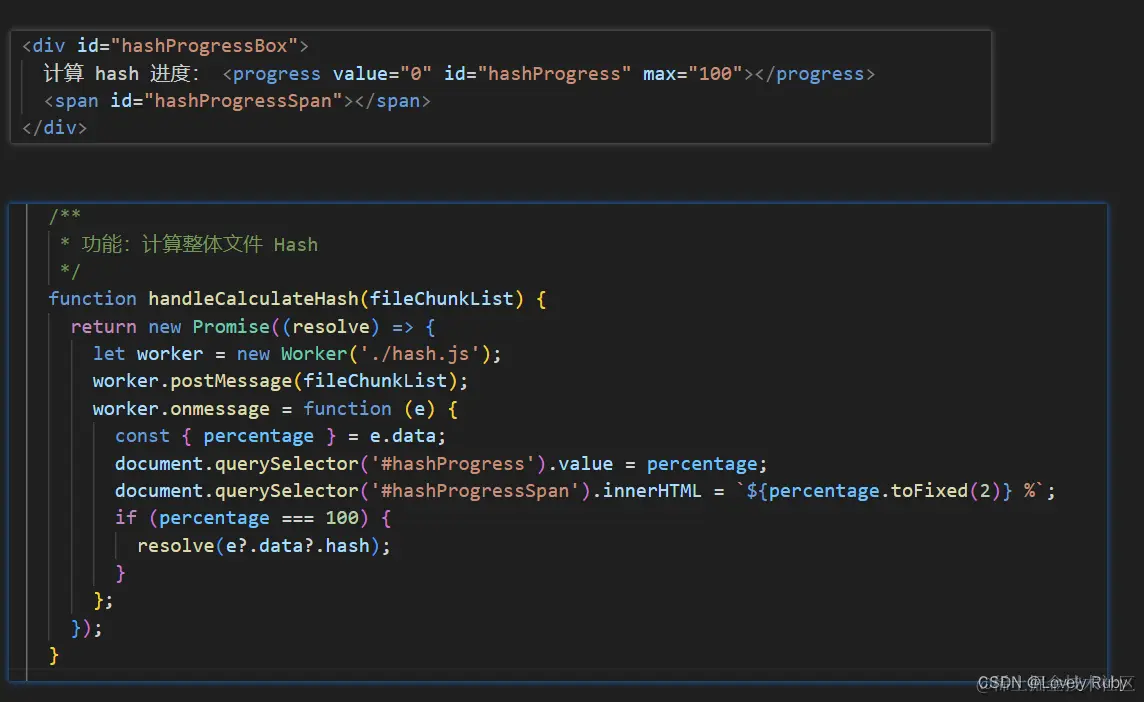The image size is (1144, 702).
Task: Click the function keyword before handleCalculateHash
Action: click(x=93, y=298)
